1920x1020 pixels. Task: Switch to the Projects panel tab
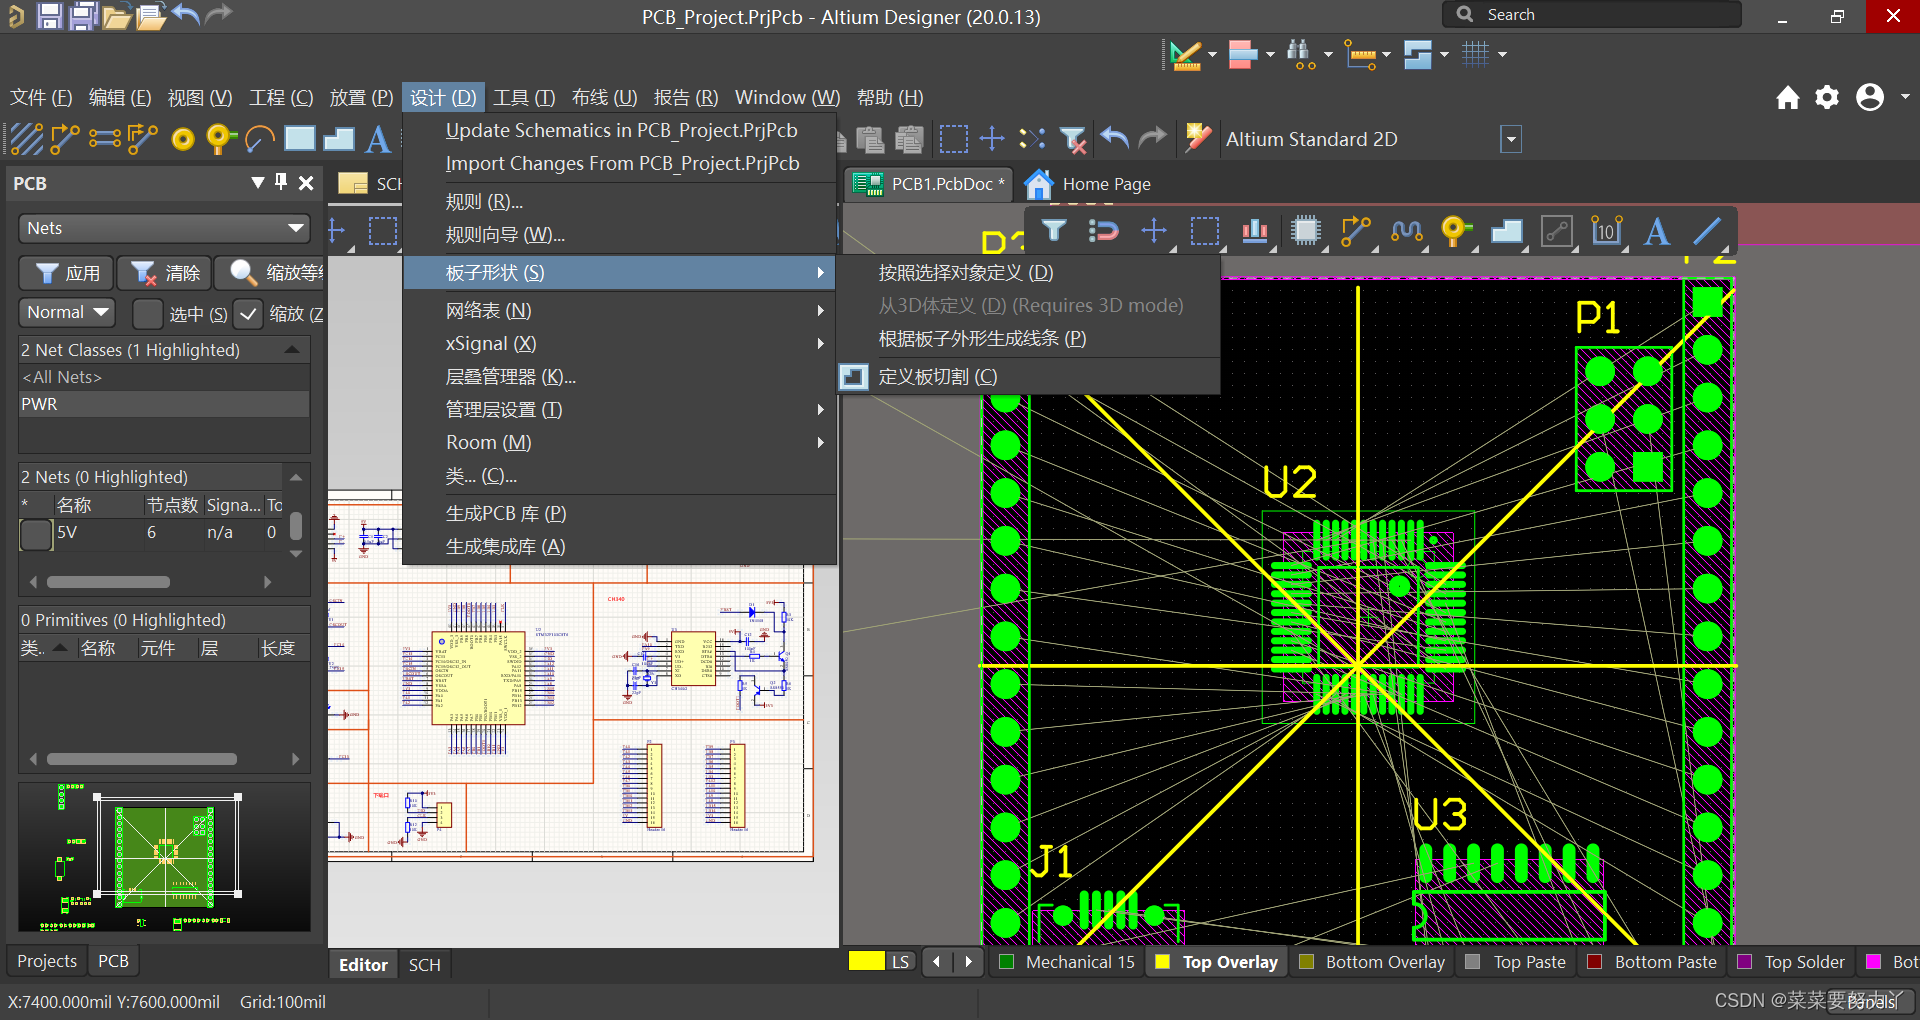47,961
